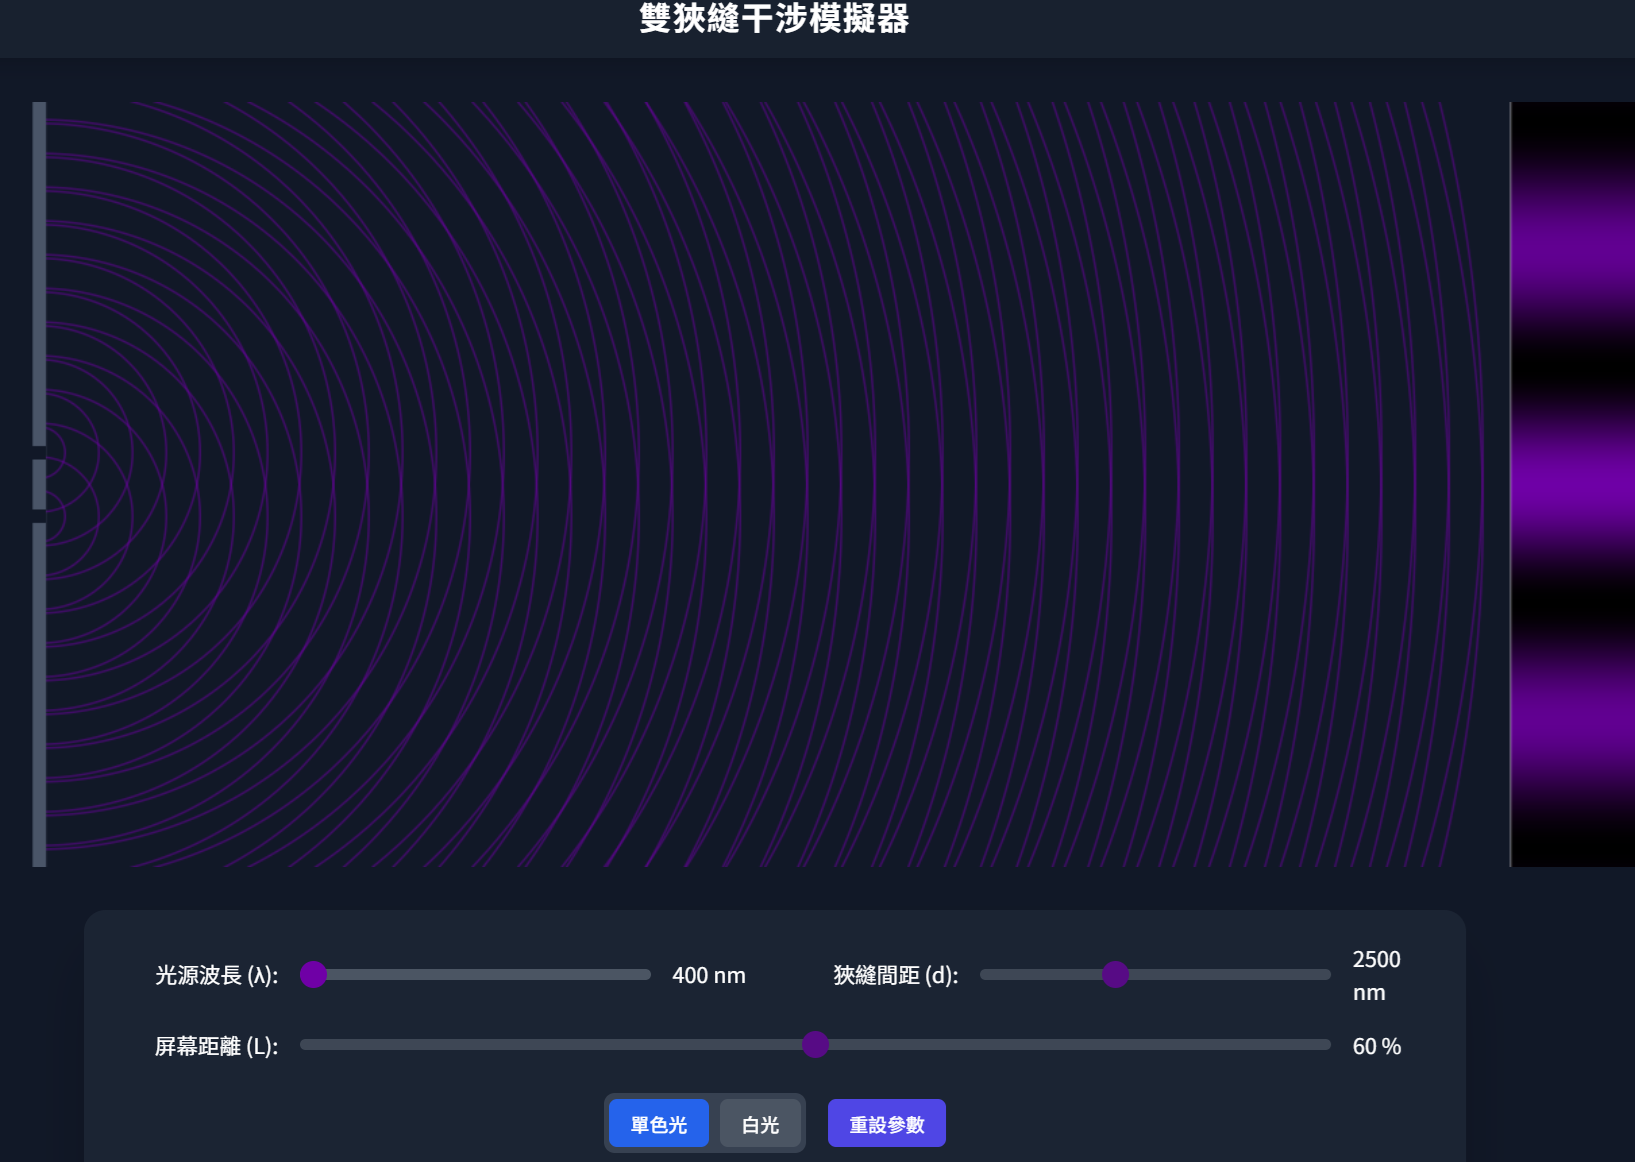Click the 雙狹縫干涉模擬器 page title
This screenshot has height=1162, width=1635.
coord(774,18)
